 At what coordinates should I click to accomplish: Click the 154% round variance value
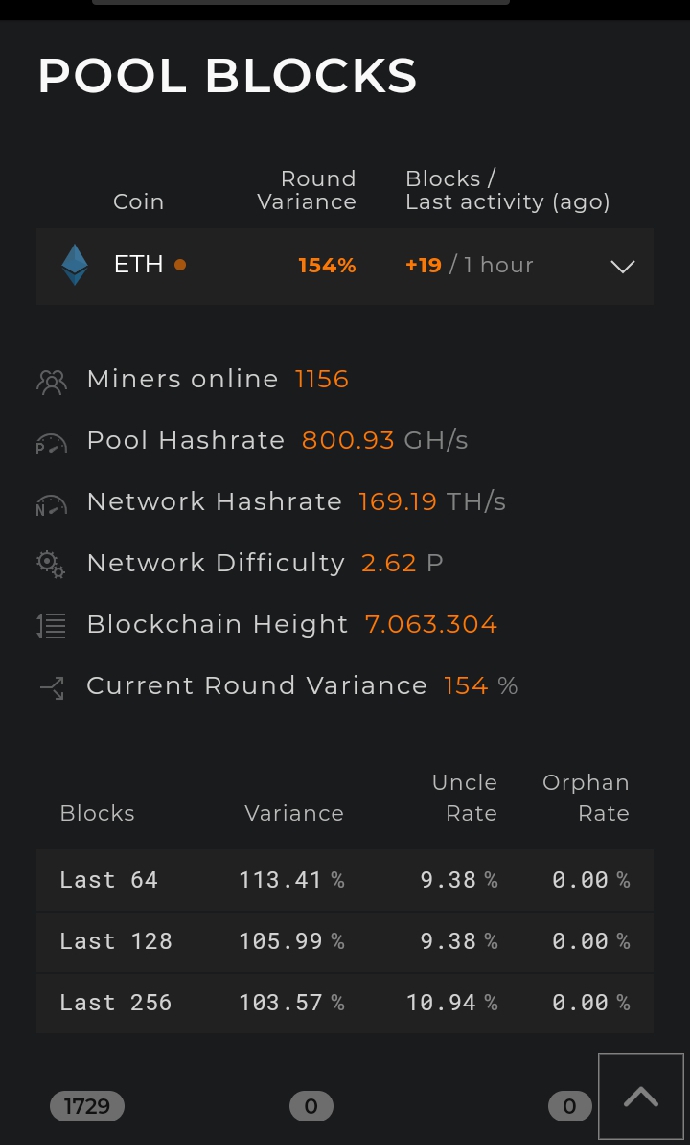[x=327, y=264]
